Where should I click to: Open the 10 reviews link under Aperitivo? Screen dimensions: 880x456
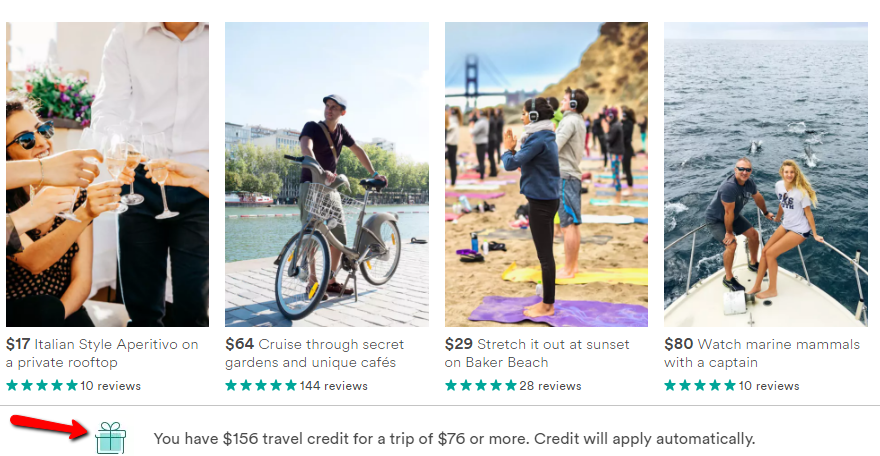click(110, 386)
